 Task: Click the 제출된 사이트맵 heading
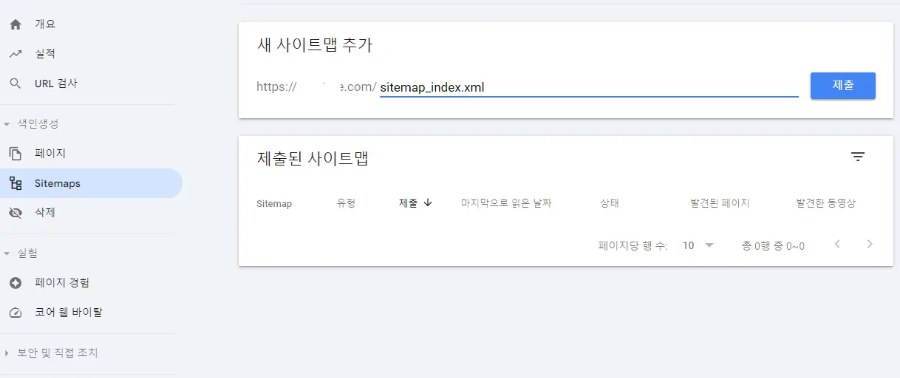tap(312, 158)
